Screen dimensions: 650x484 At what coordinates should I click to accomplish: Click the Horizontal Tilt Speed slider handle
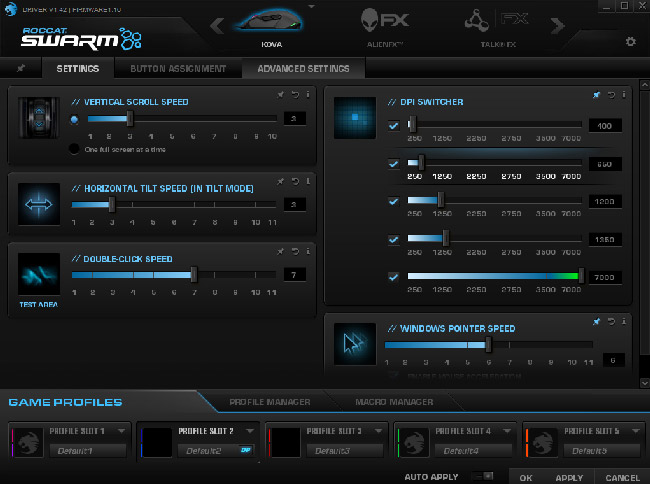tap(112, 204)
